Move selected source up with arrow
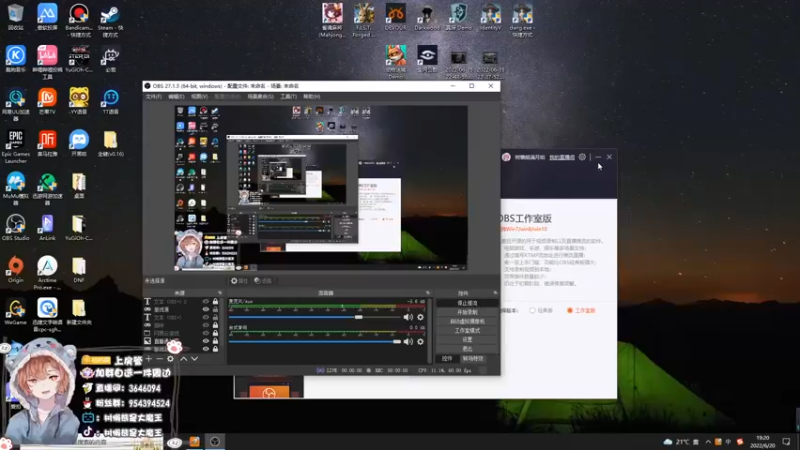 (x=183, y=359)
